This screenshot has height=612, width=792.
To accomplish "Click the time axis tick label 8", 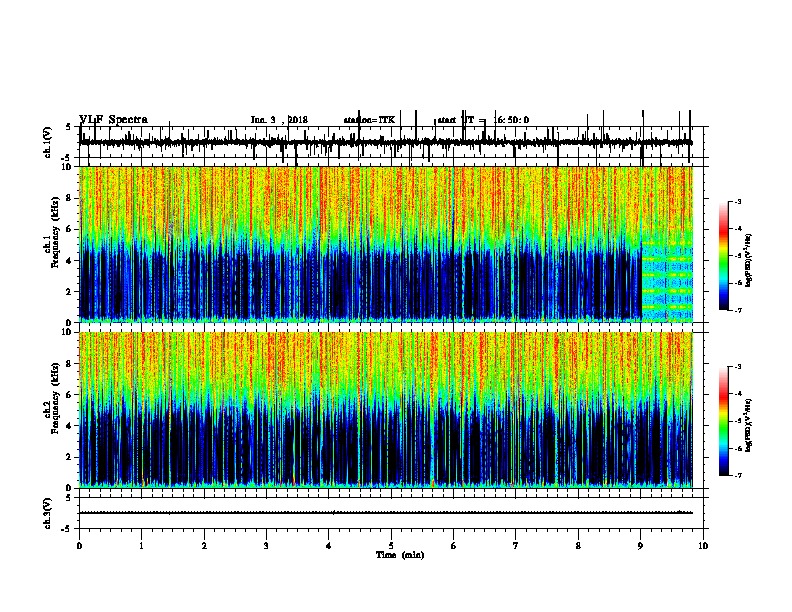I will click(578, 546).
